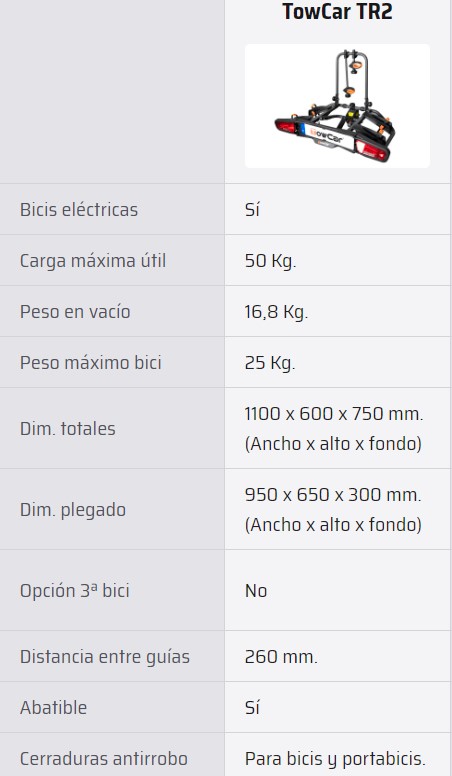The image size is (452, 776).
Task: Click the Peso máximo bici label
Action: click(91, 363)
